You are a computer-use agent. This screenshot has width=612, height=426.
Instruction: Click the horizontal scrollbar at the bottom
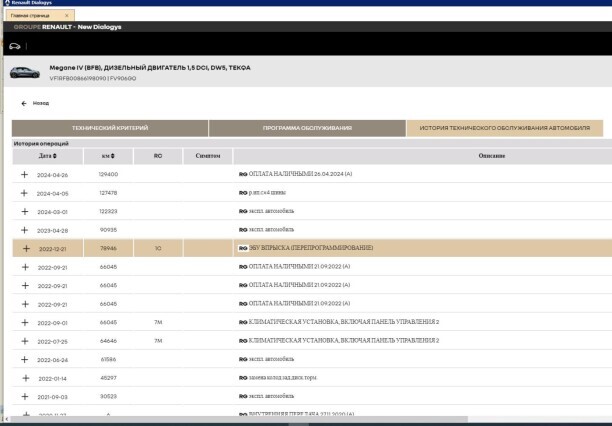pyautogui.click(x=300, y=421)
